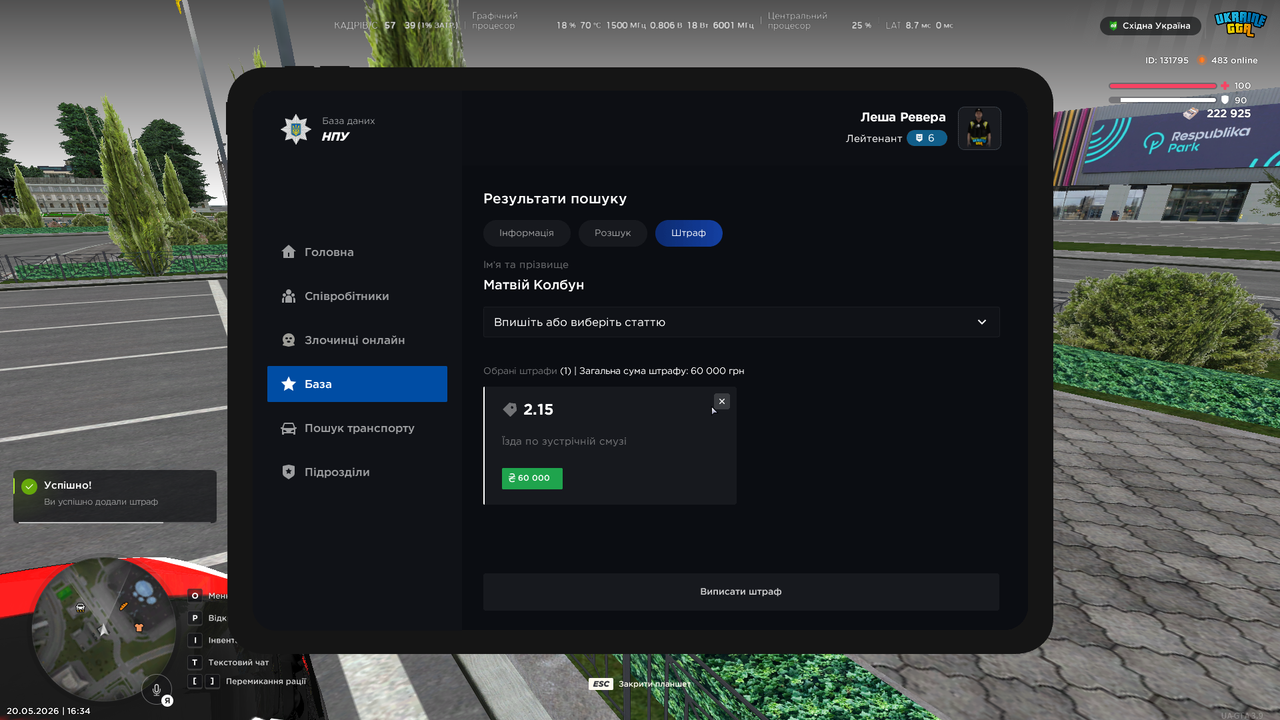Screen dimensions: 1280x720
Task: Click the shield icon next to Підрозділи
Action: 289,472
